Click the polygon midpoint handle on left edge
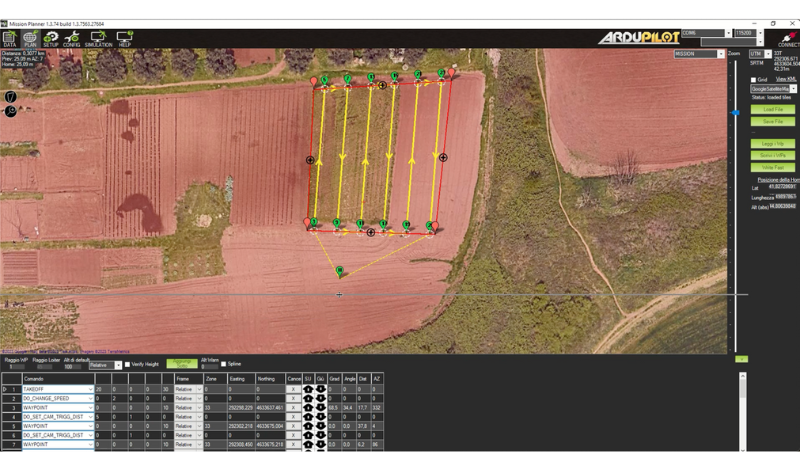The height and width of the screenshot is (470, 800). (x=310, y=160)
